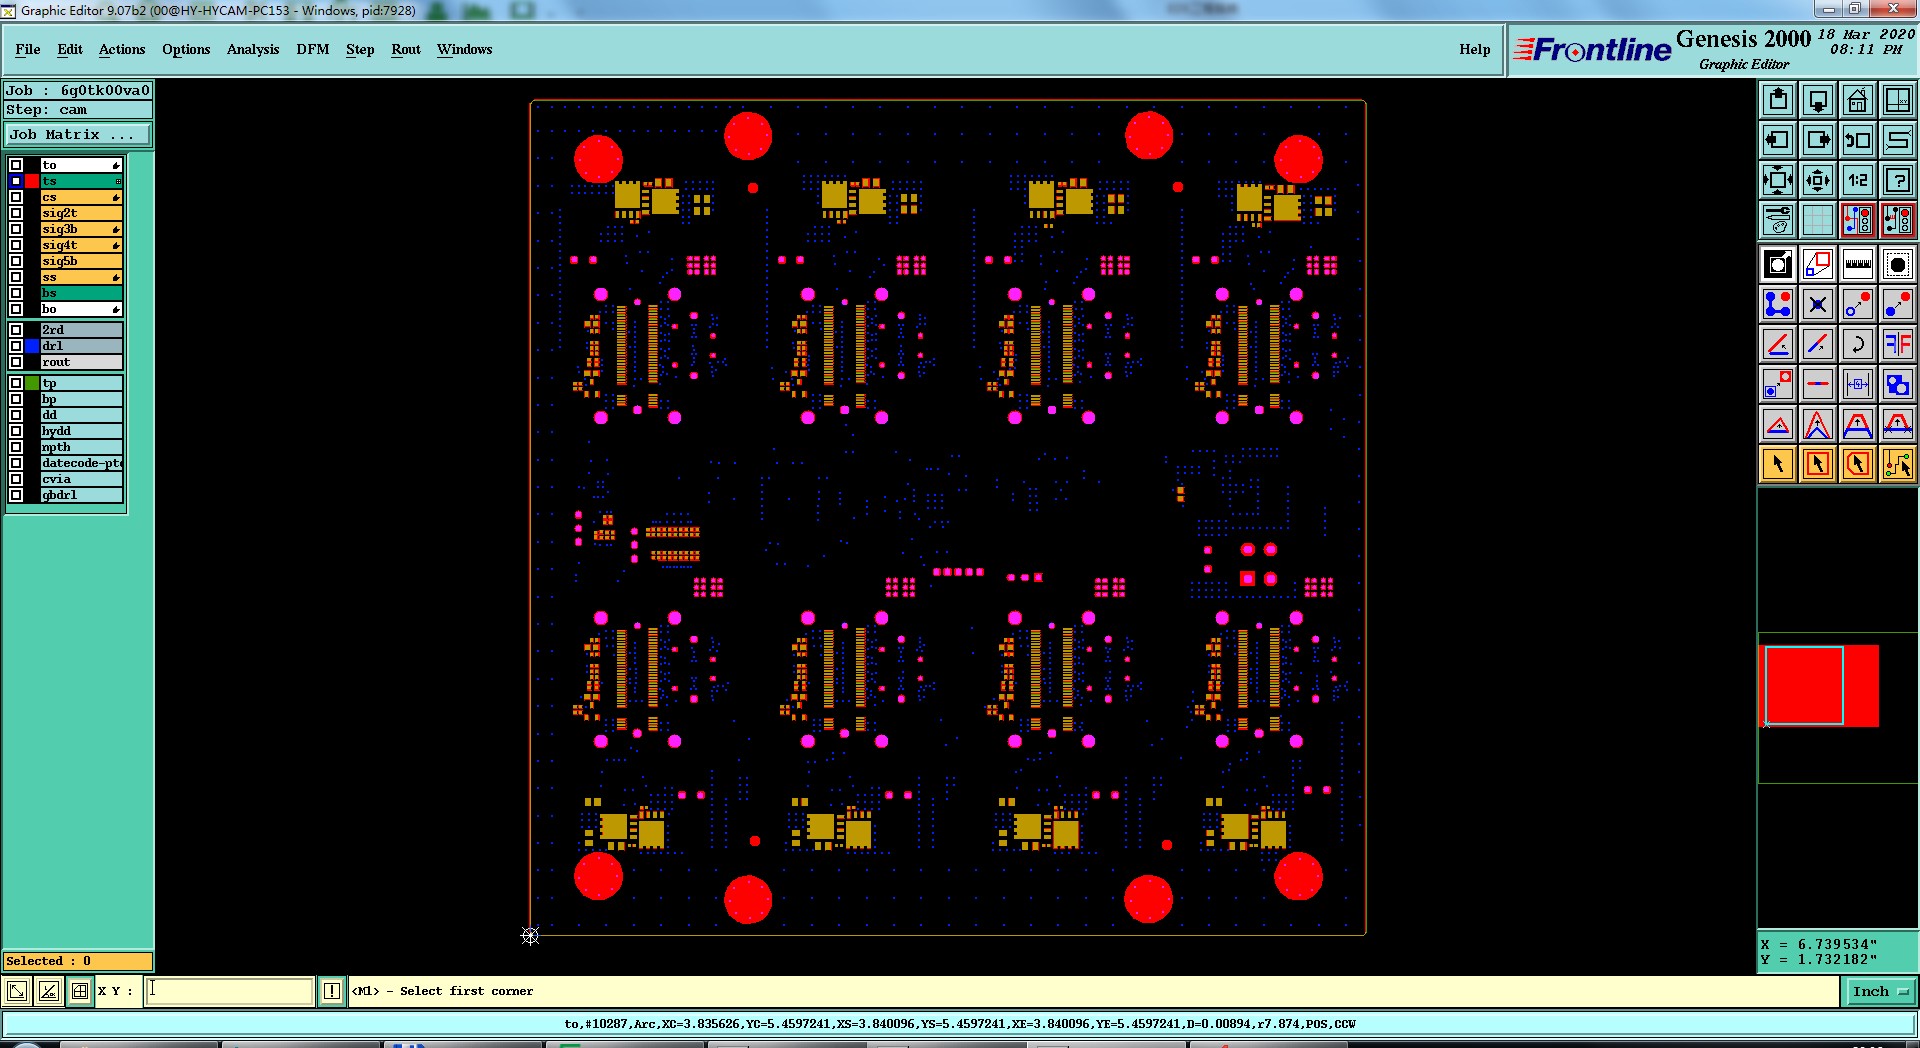Click the green color swatch of 'tp' layer
1920x1048 pixels.
pos(32,383)
